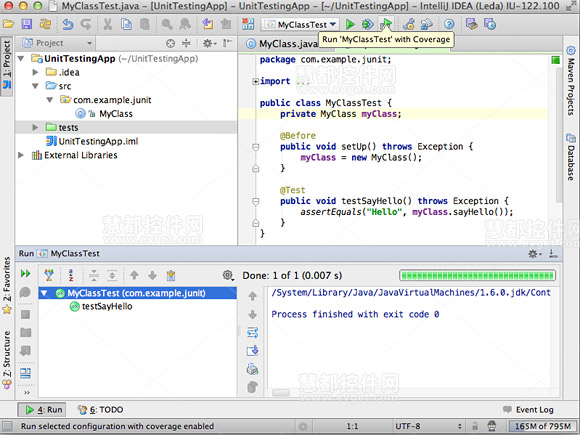This screenshot has height=435, width=580.
Task: Open the Z: Structure side tab
Action: (7, 360)
